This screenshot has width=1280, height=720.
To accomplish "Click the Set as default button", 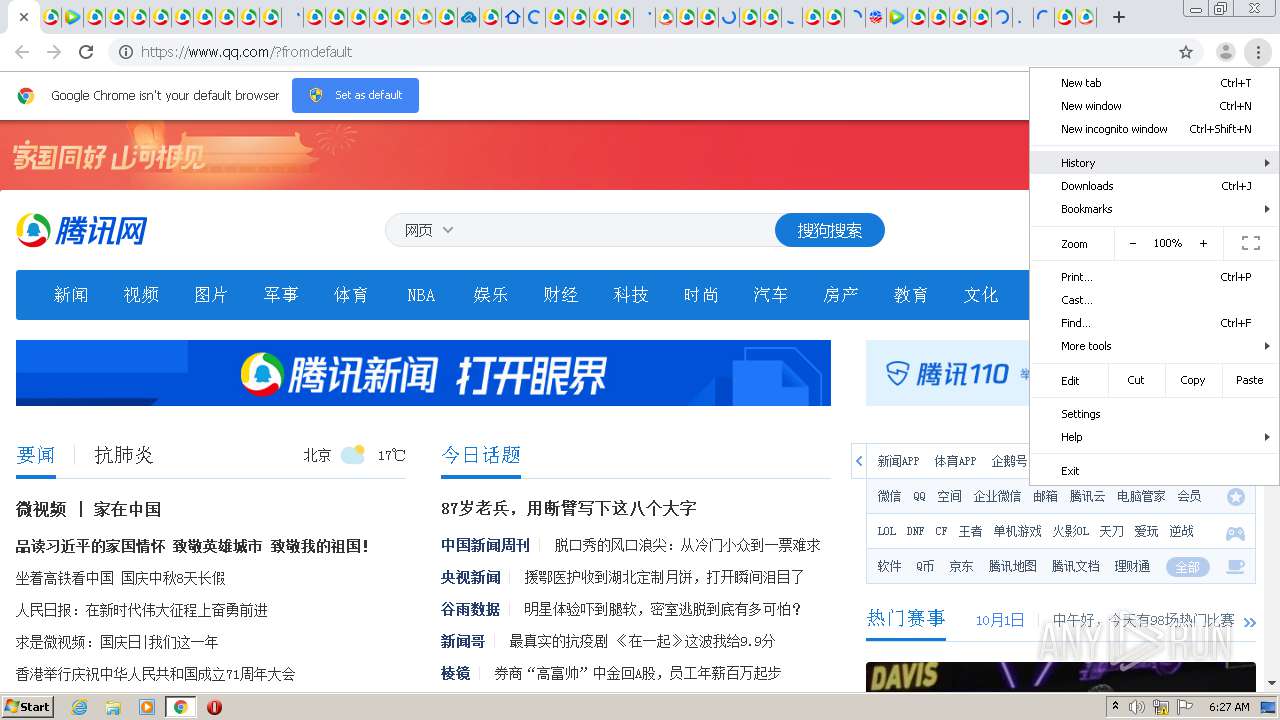I will (x=355, y=95).
